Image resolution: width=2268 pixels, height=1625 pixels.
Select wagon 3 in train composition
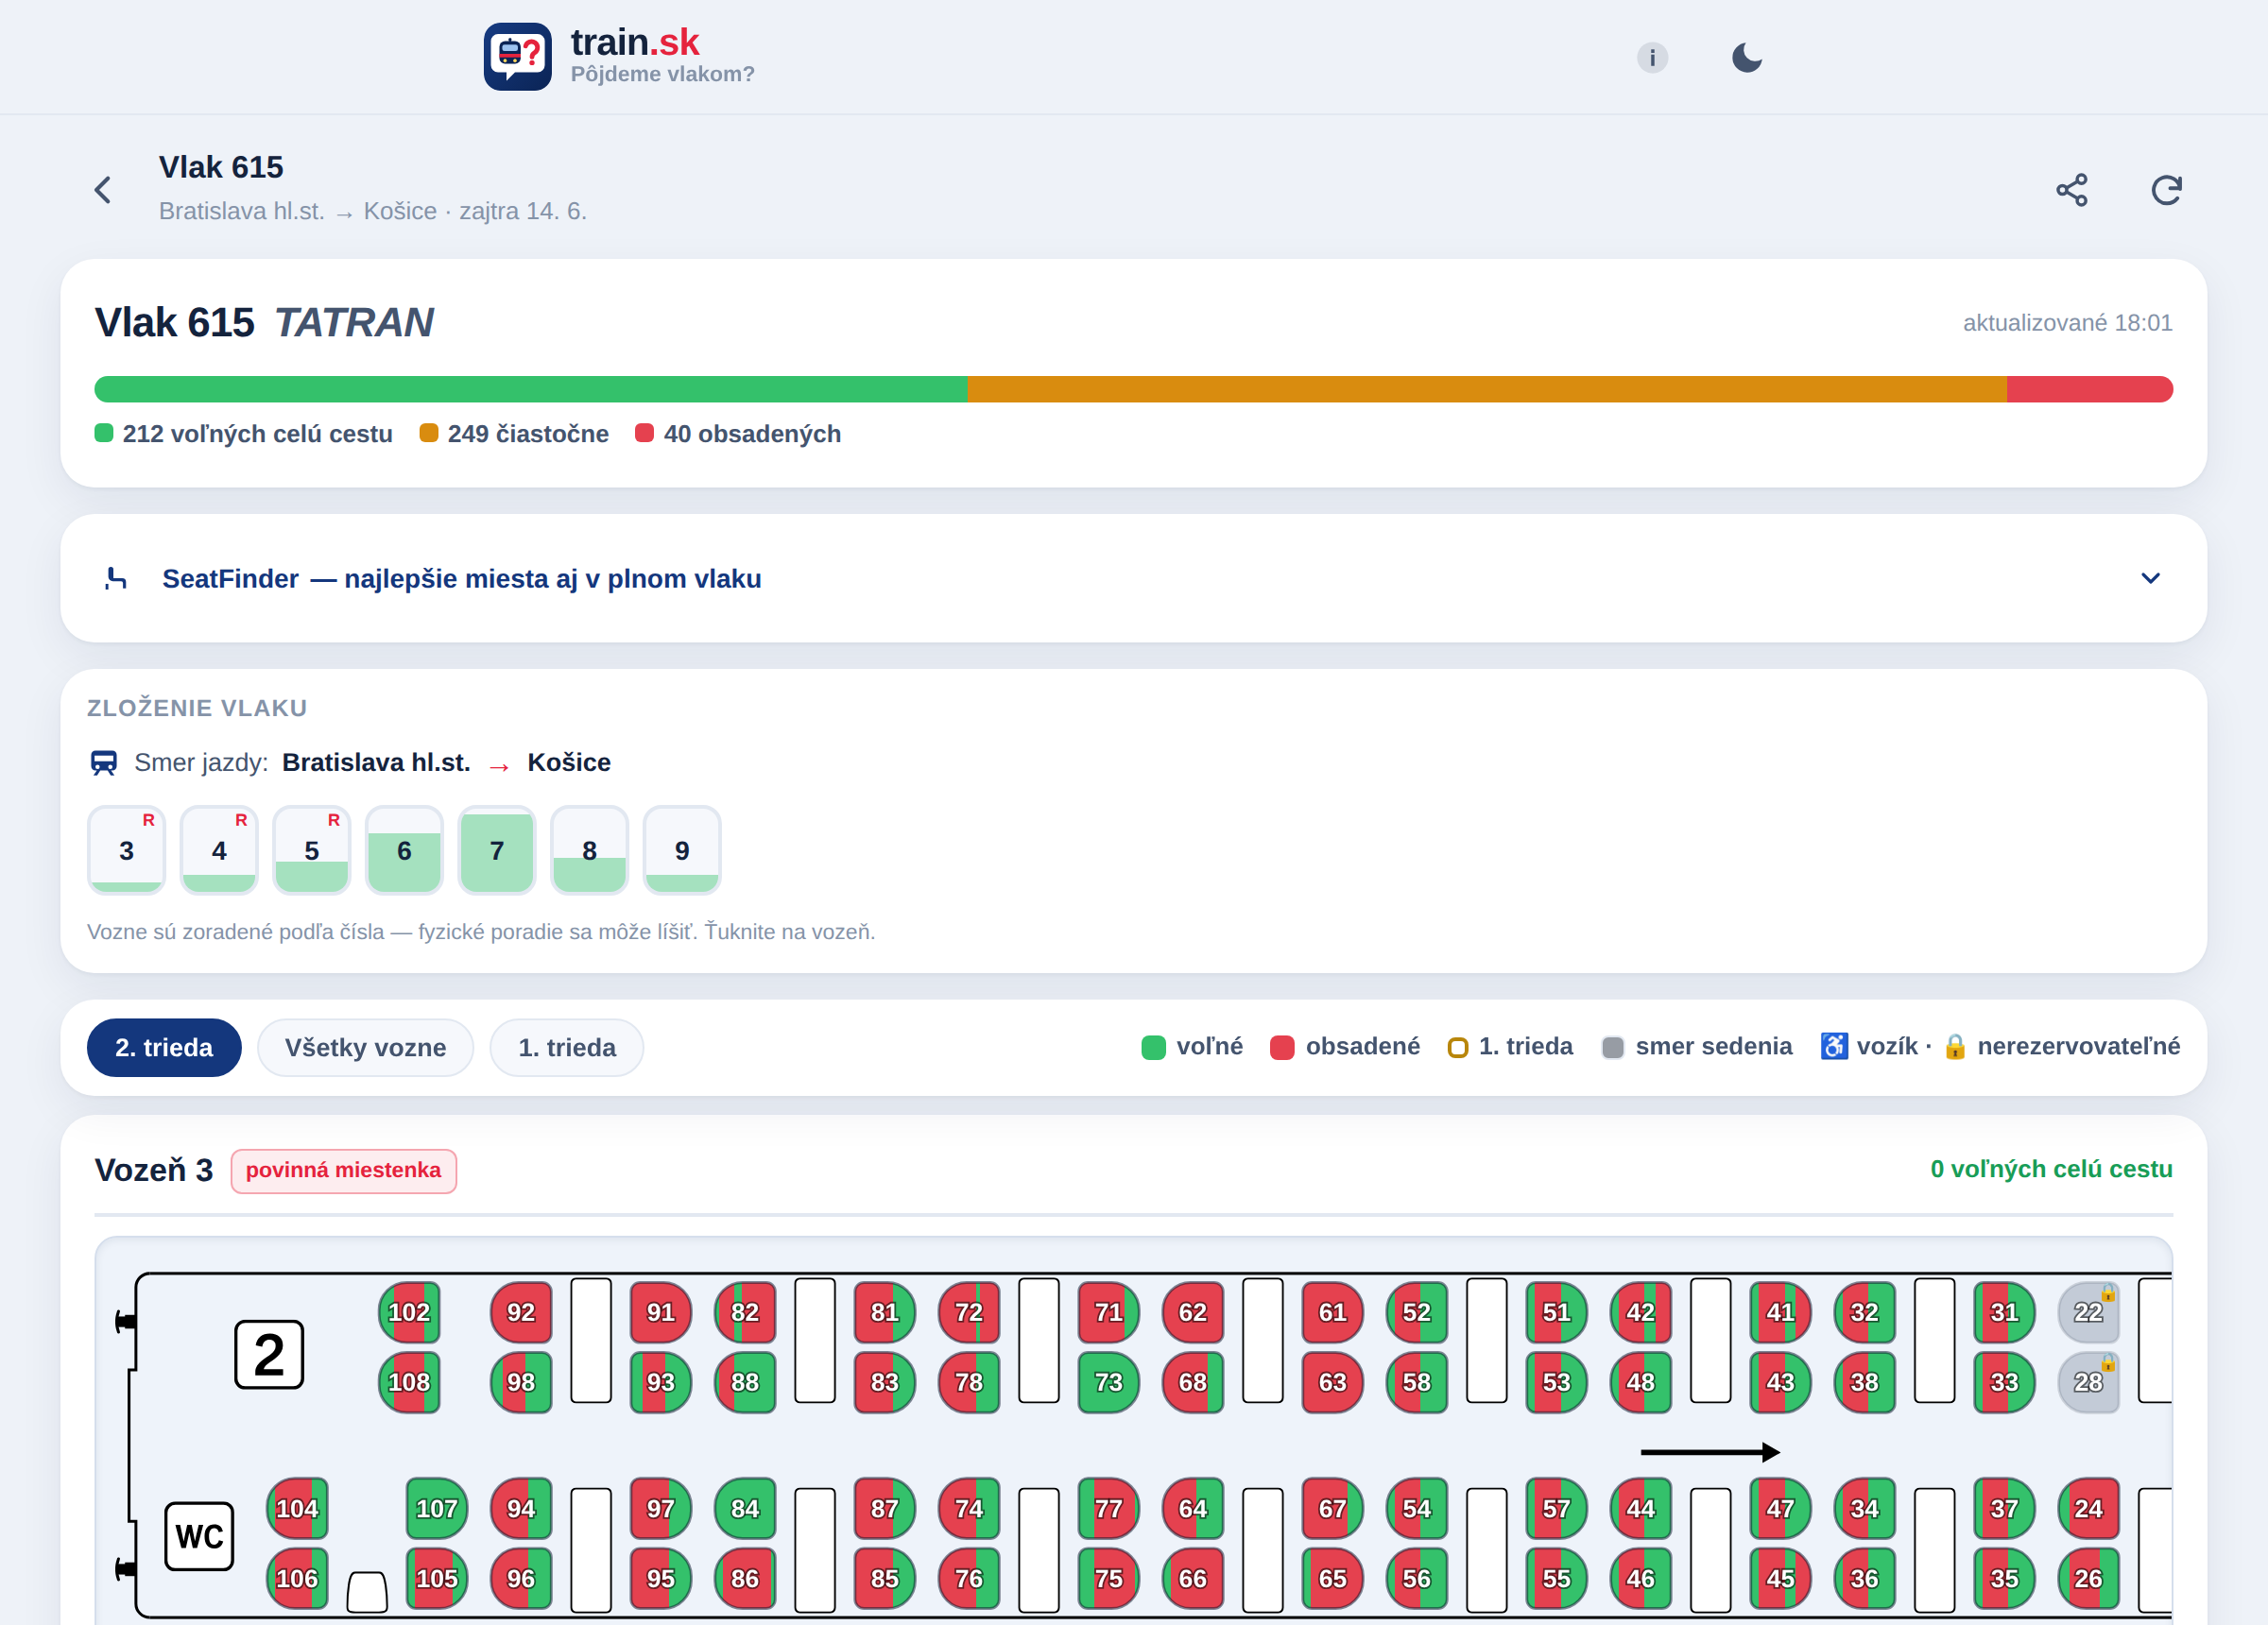tap(126, 850)
